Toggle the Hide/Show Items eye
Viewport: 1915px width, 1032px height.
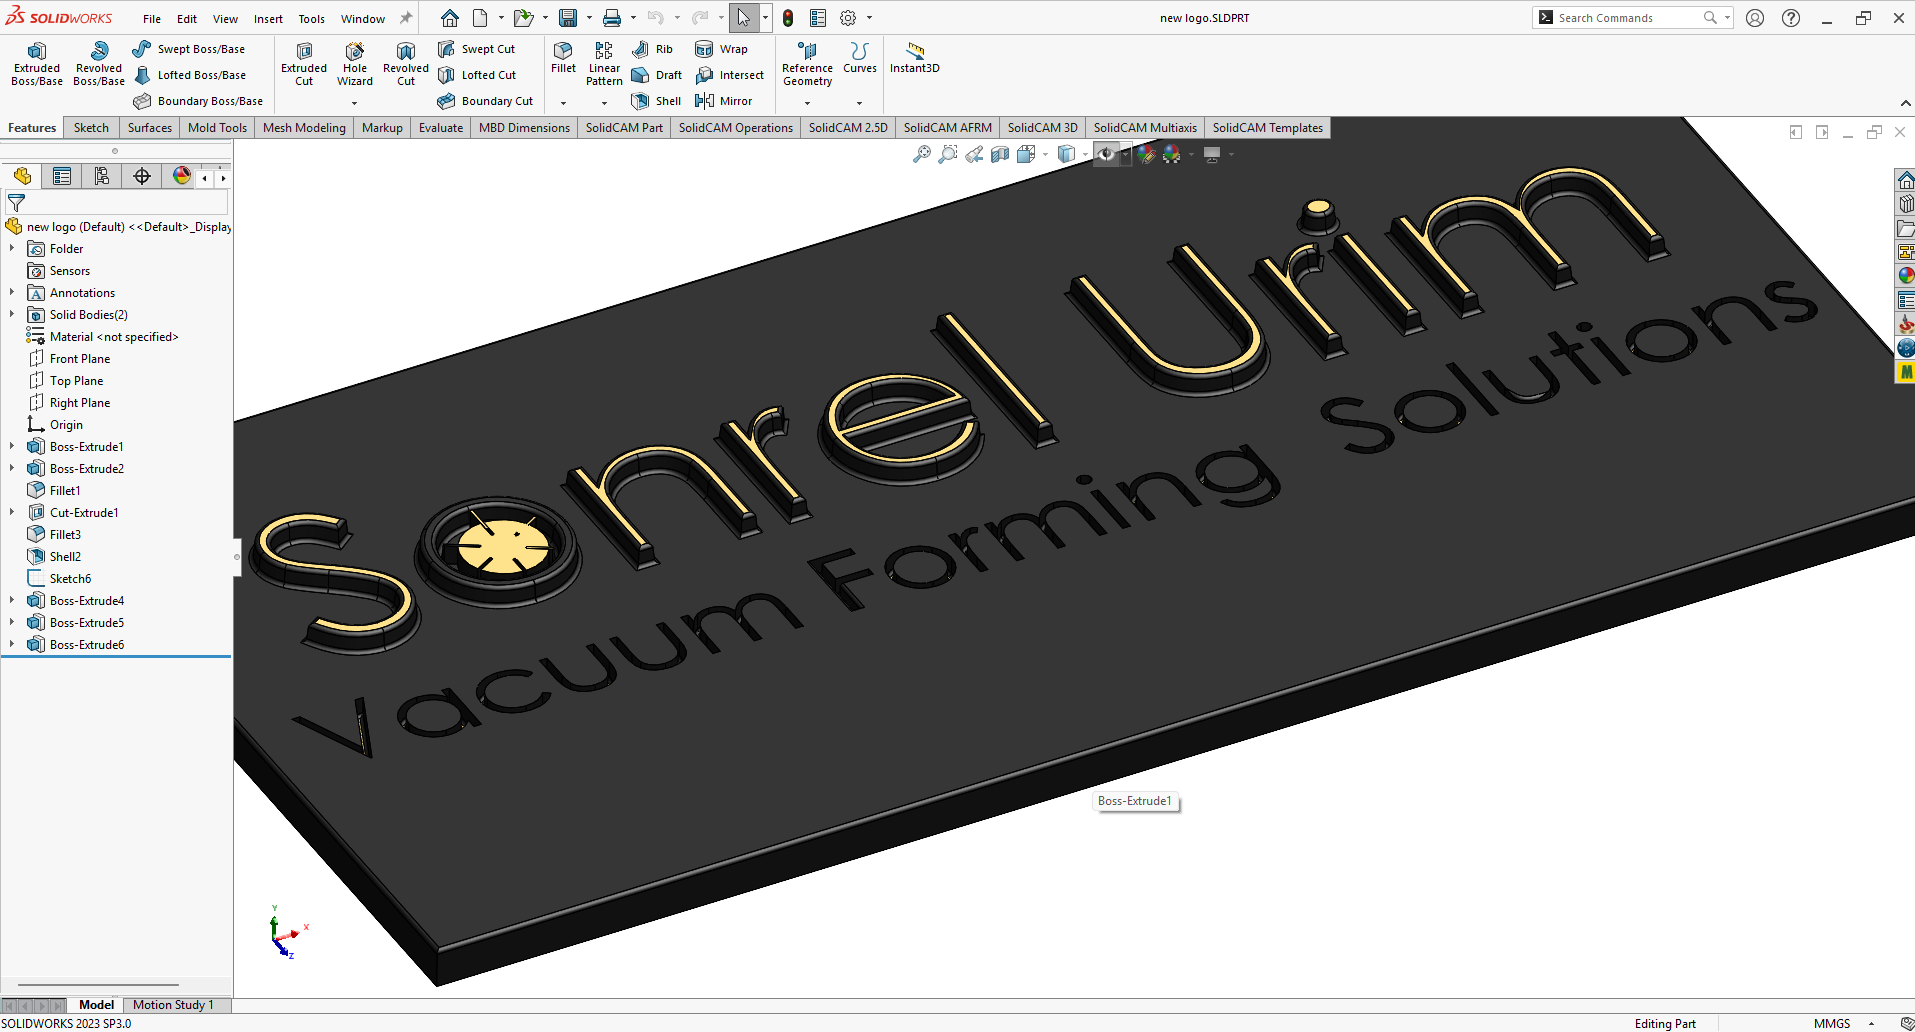click(1105, 154)
